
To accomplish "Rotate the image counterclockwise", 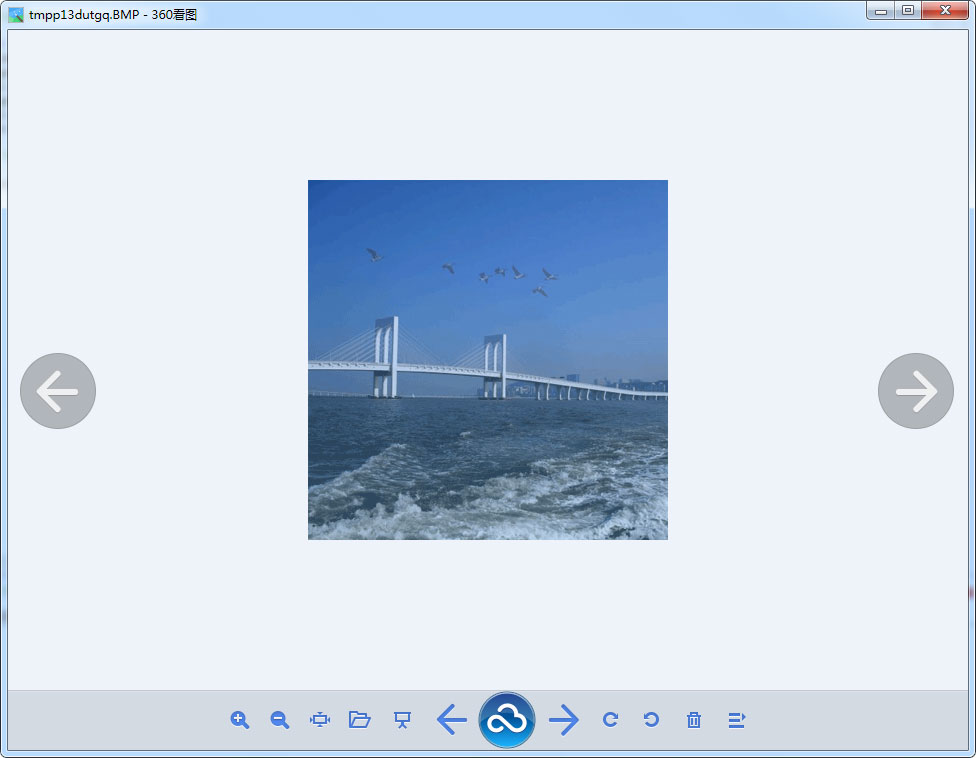I will coord(651,720).
